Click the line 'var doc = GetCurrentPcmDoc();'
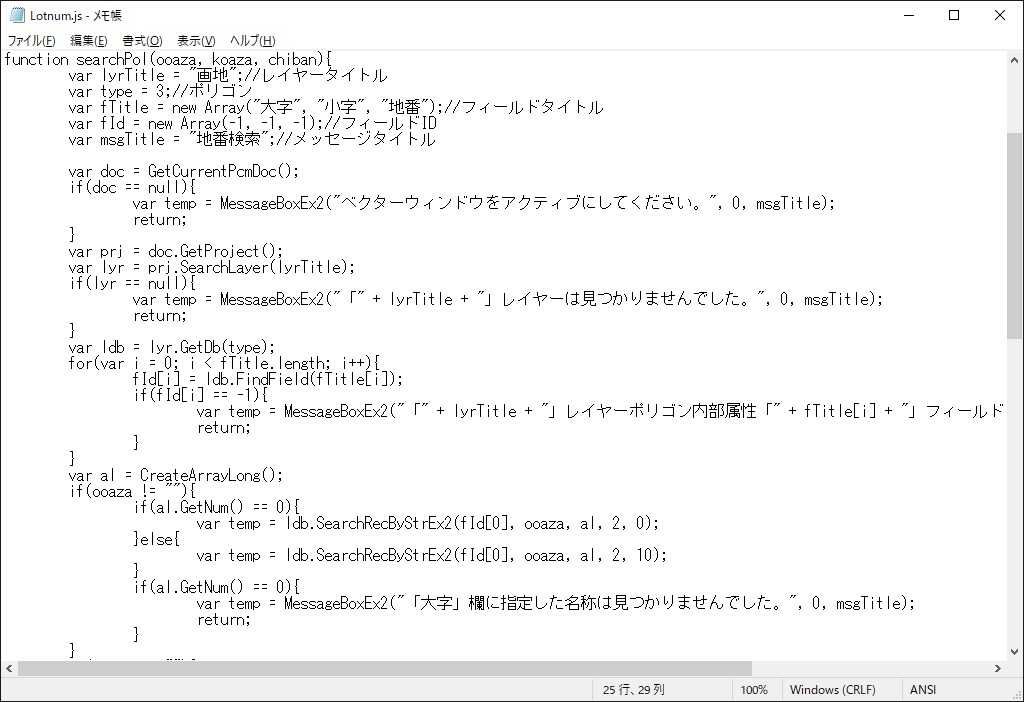Viewport: 1024px width, 702px height. [x=184, y=171]
